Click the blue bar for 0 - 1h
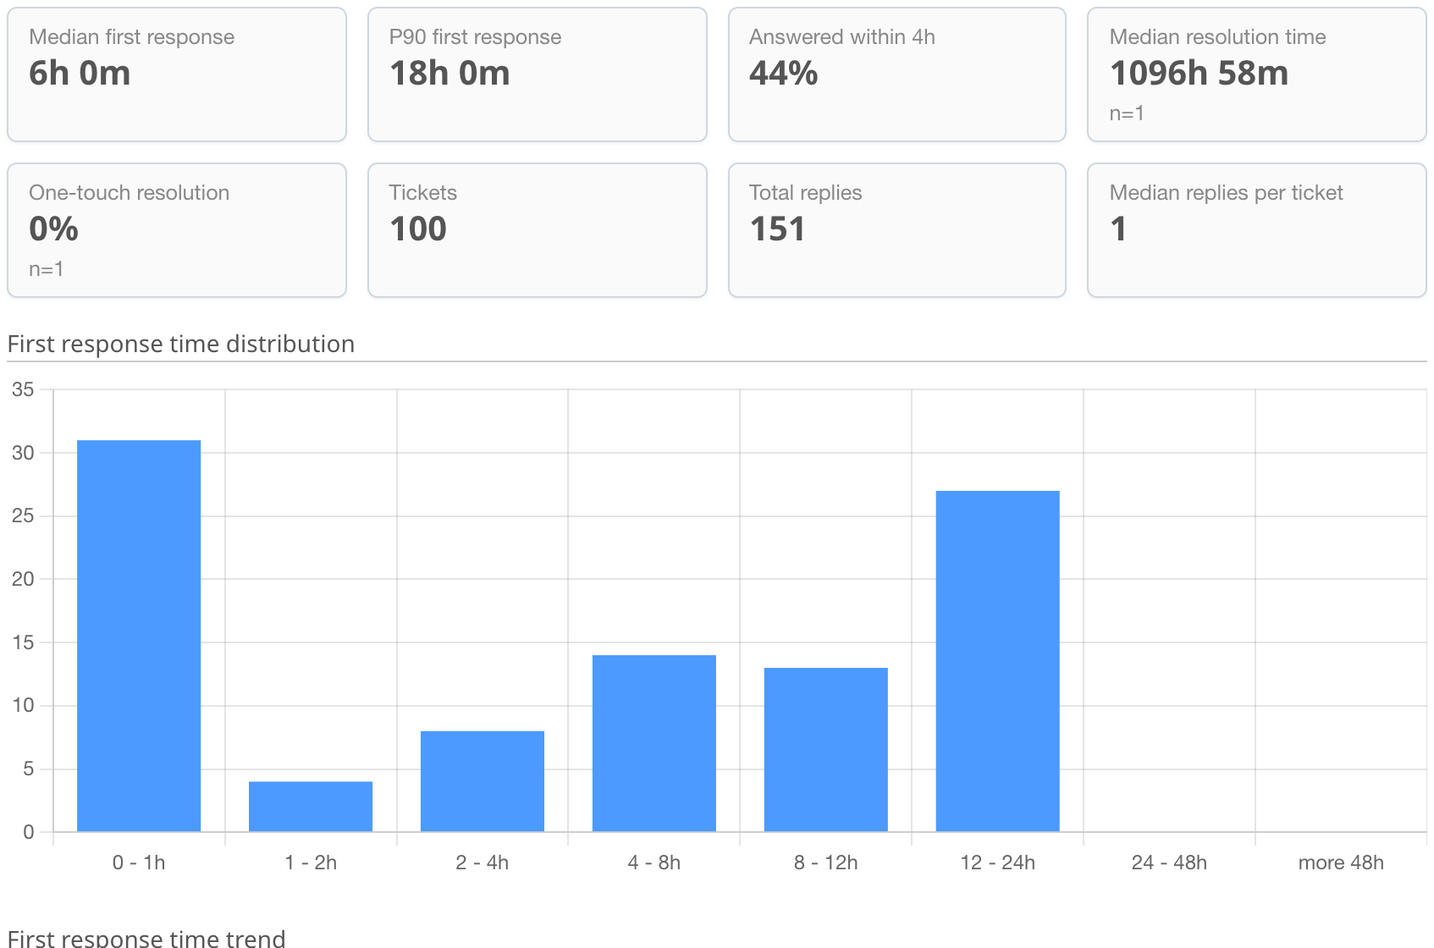 [x=139, y=636]
